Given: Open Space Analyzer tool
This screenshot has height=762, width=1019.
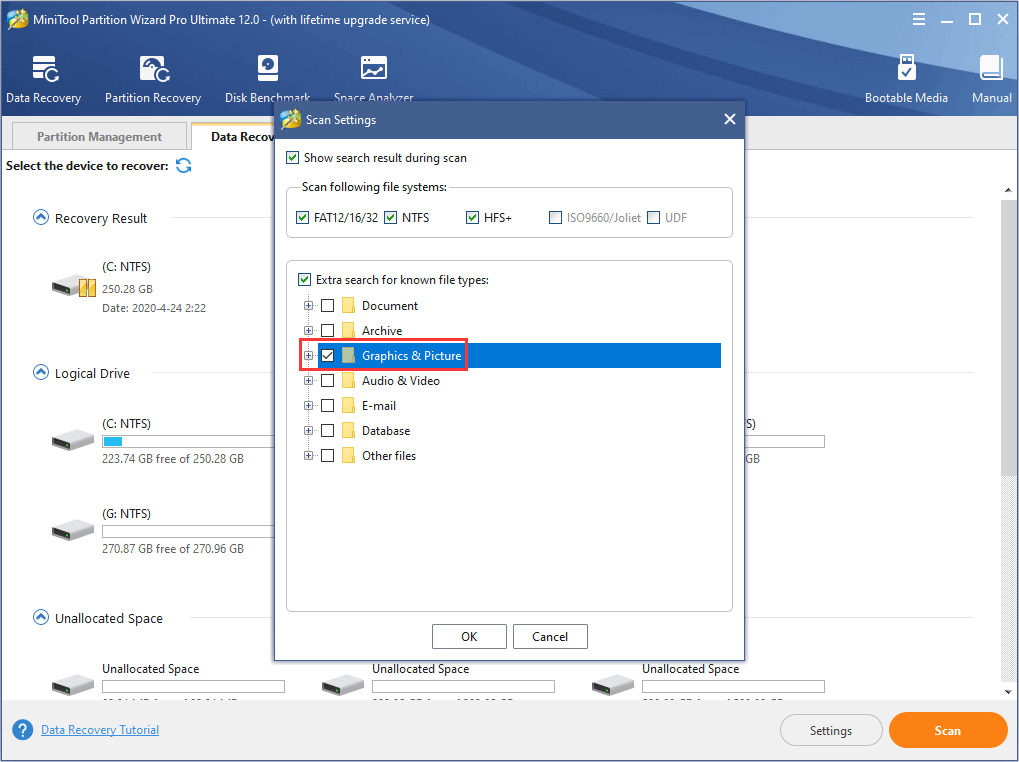Looking at the screenshot, I should point(374,80).
